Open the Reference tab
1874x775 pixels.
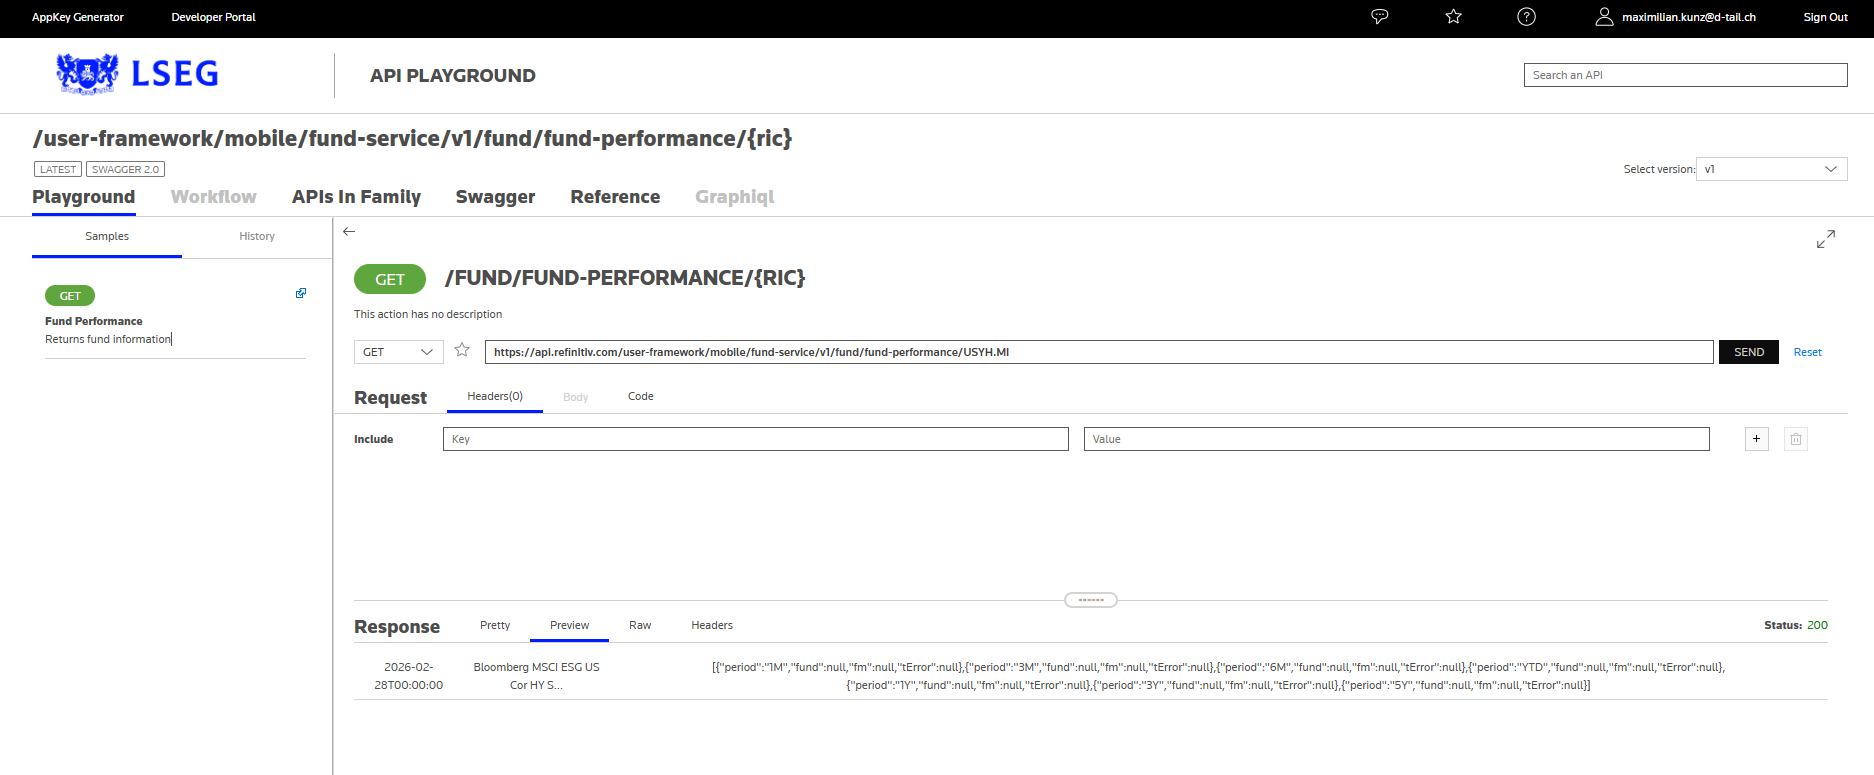[x=615, y=197]
